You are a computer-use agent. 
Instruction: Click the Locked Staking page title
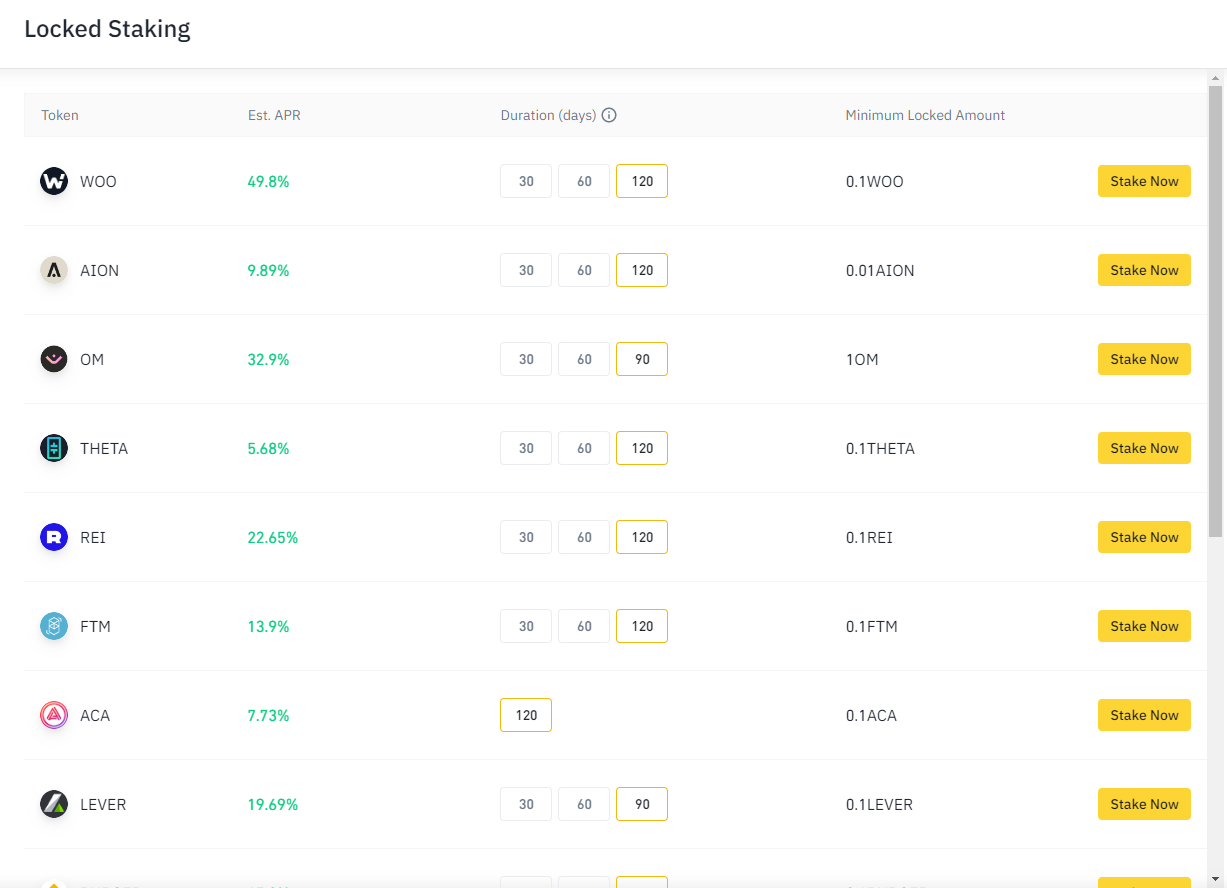(107, 29)
